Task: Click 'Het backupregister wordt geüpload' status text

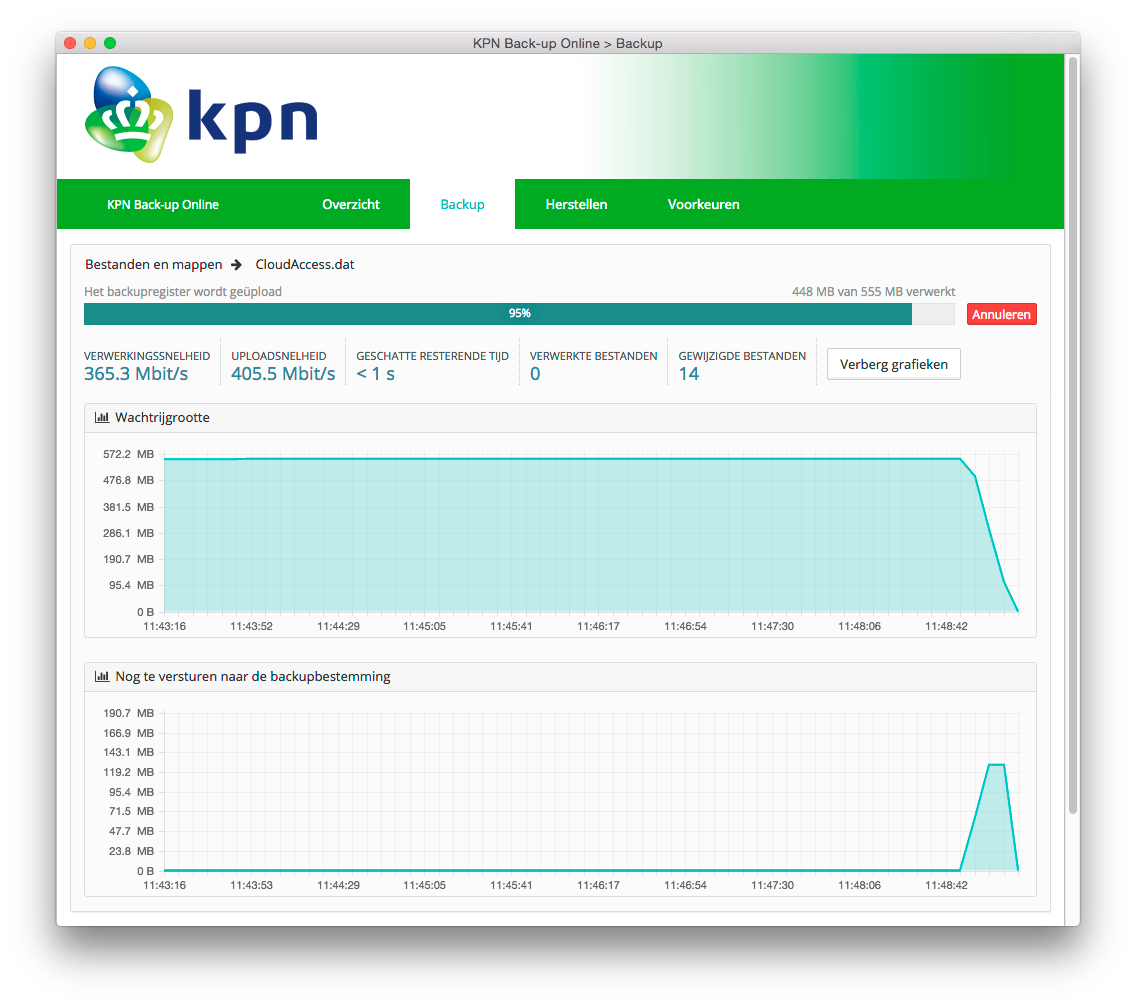Action: pos(183,292)
